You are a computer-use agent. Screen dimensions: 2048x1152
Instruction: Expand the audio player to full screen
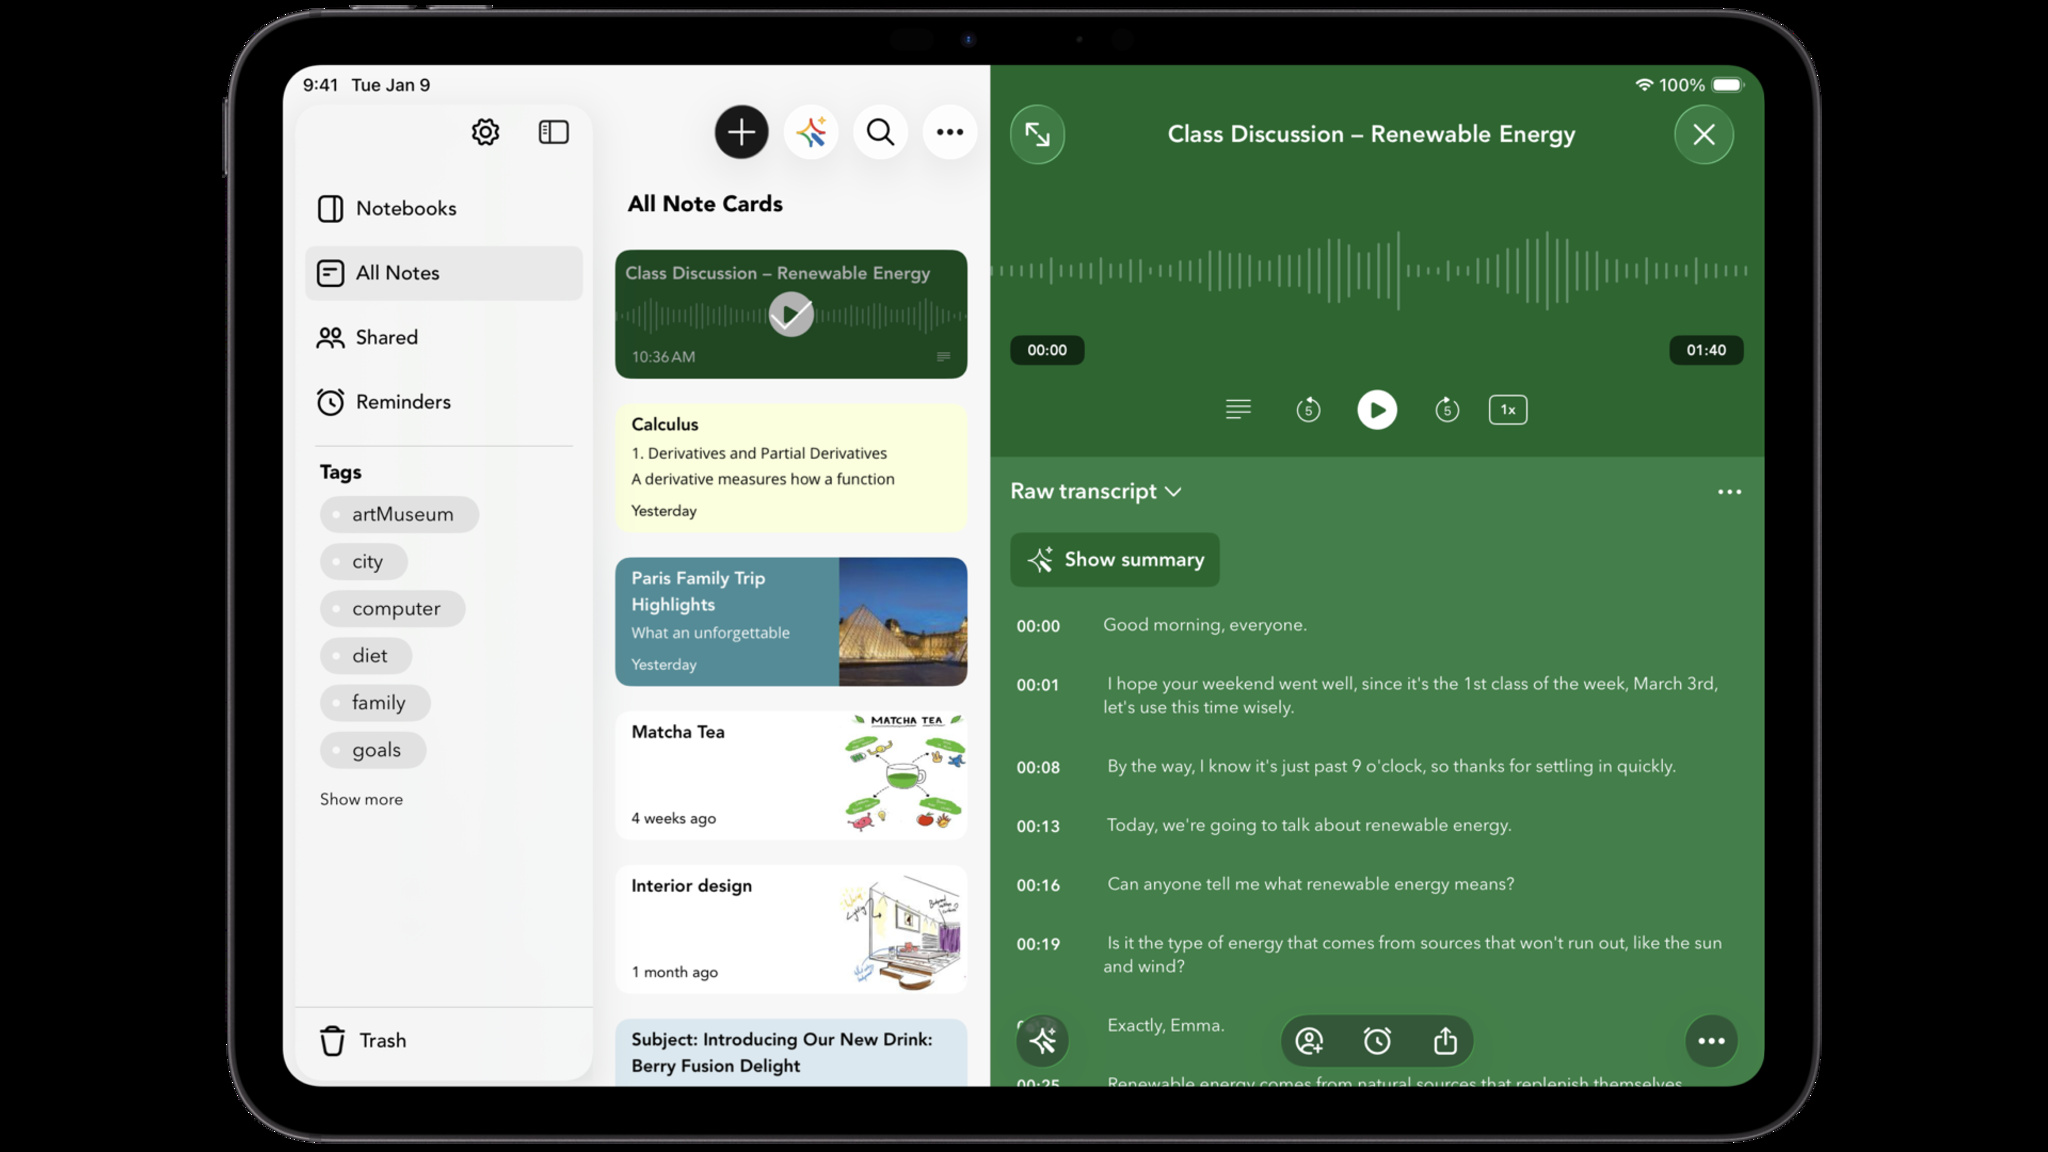[1037, 135]
